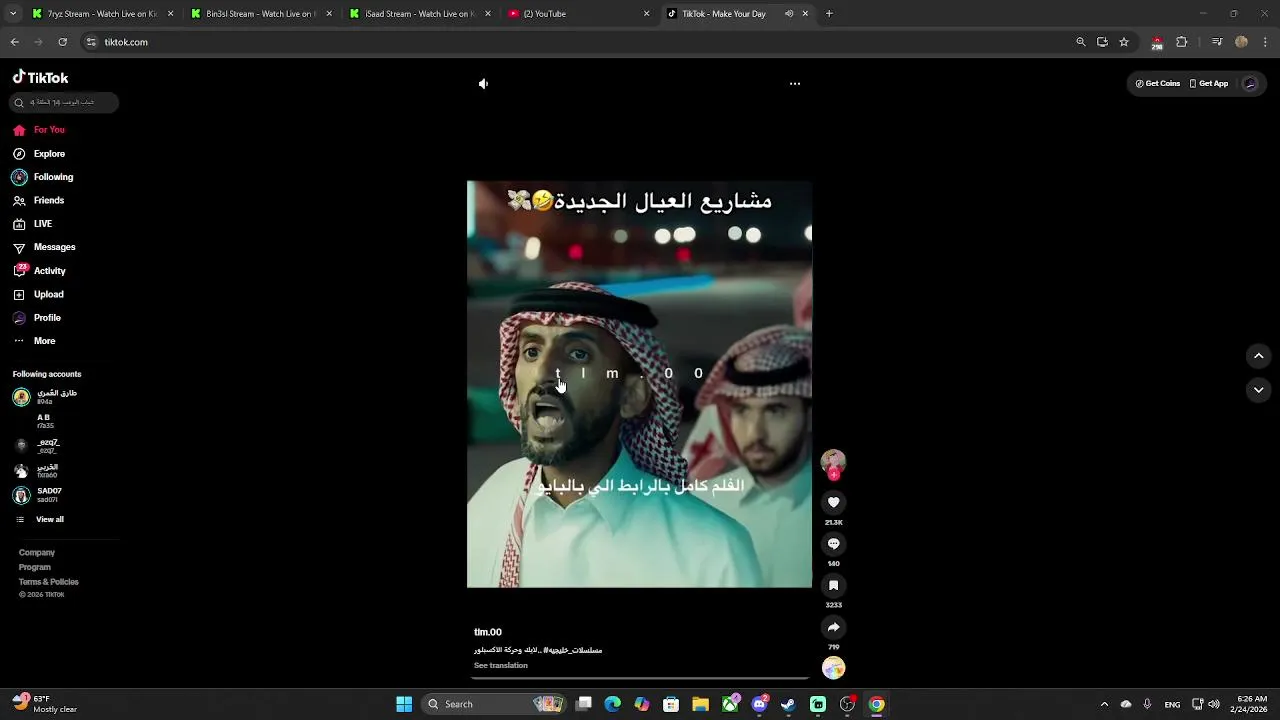Open the tab search dropdown arrow
Image resolution: width=1280 pixels, height=720 pixels.
pyautogui.click(x=12, y=14)
